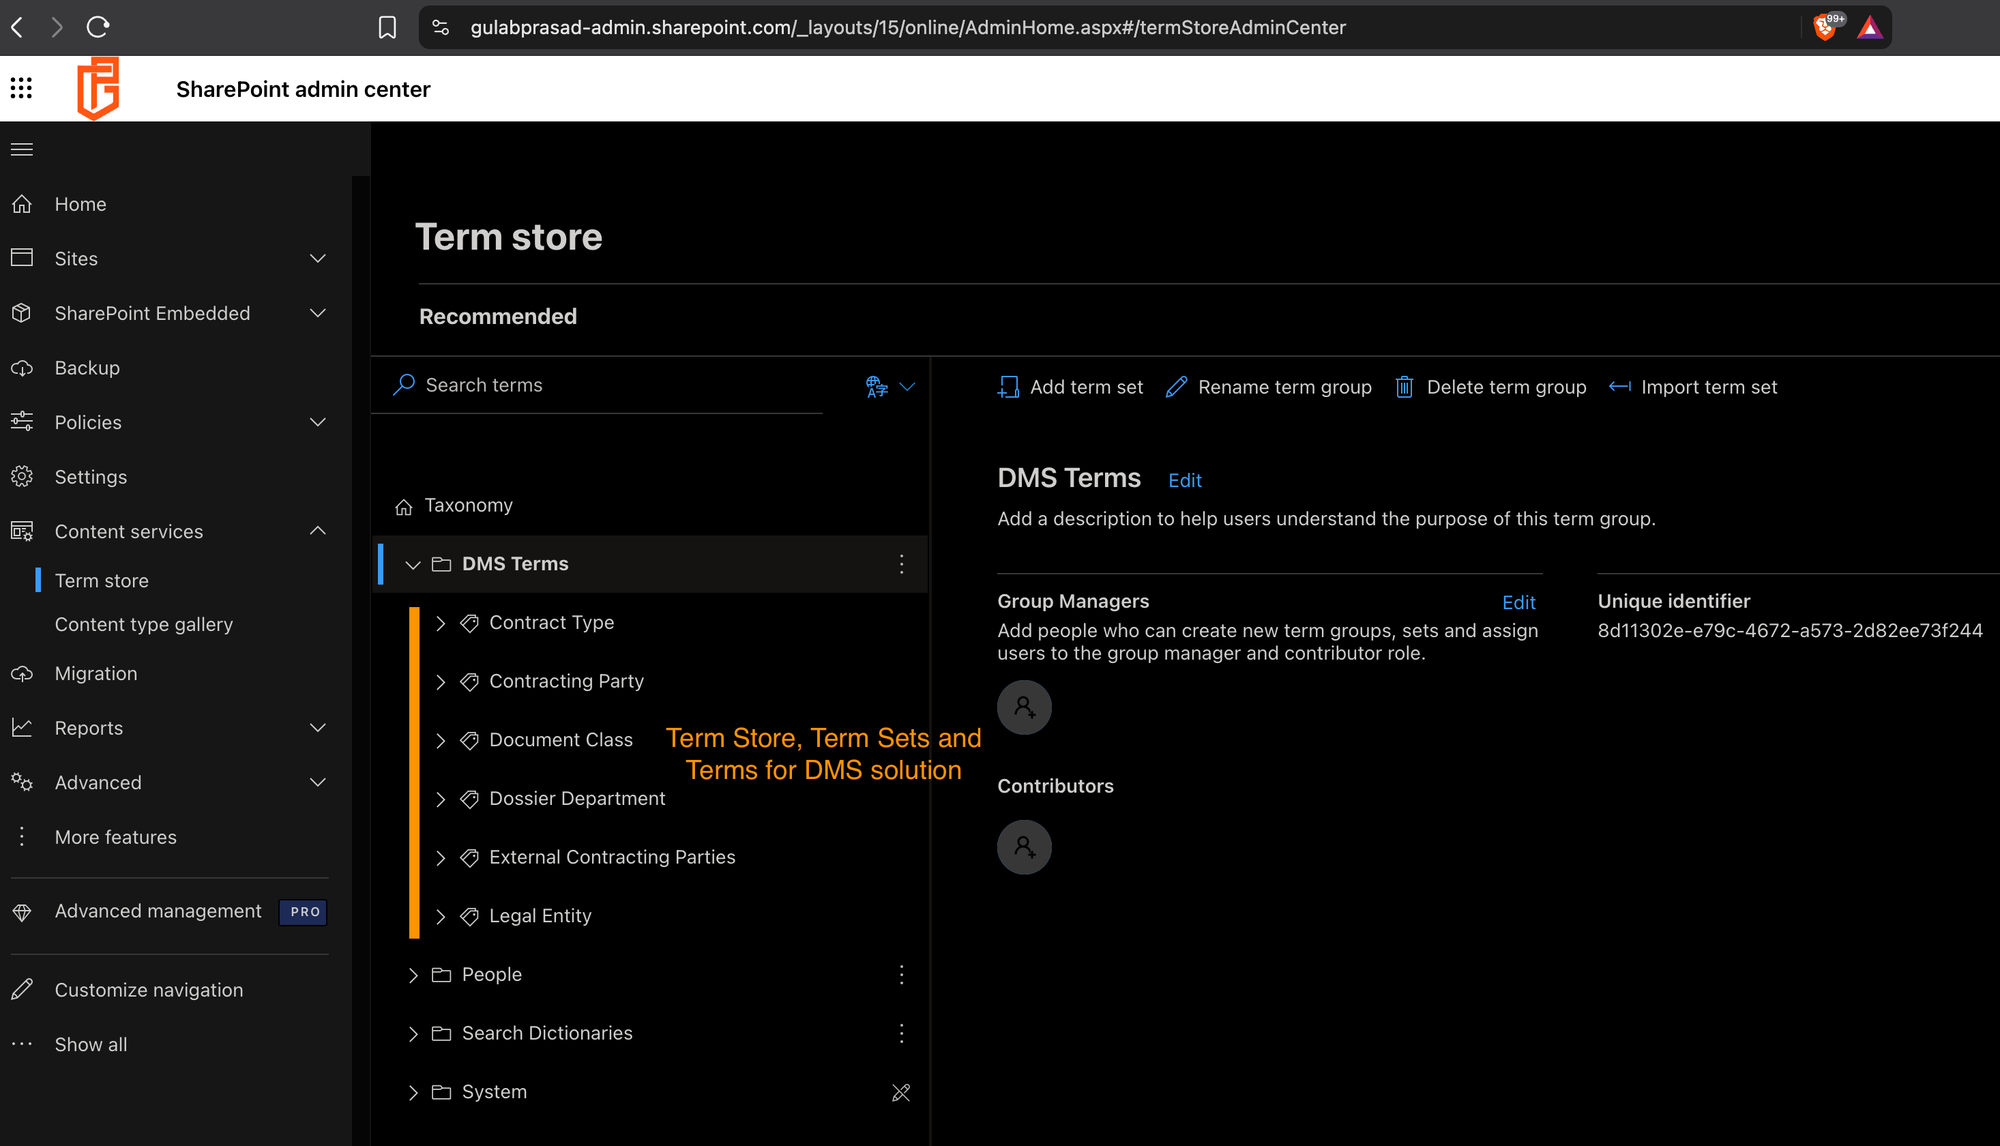Click the browser bookmark icon

click(387, 27)
